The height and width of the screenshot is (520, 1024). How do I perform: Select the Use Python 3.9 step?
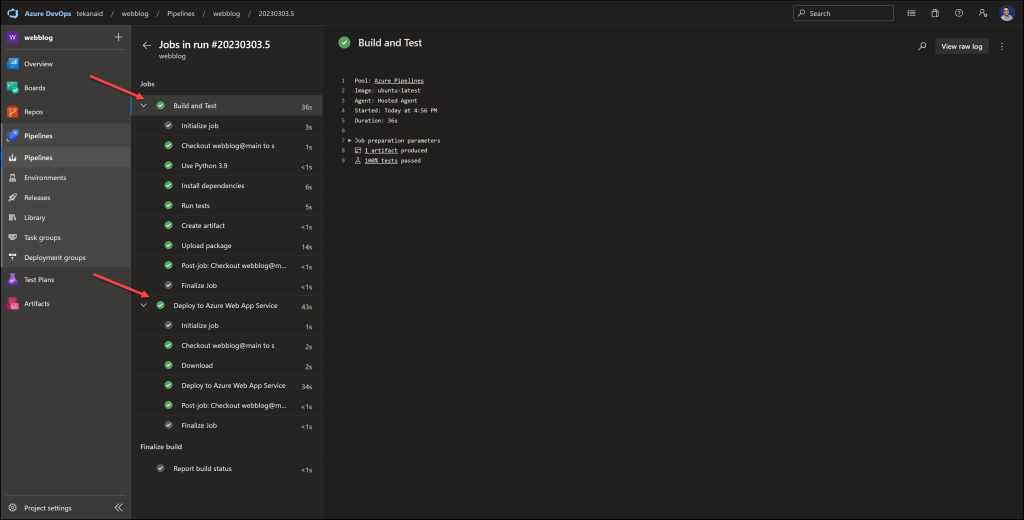click(x=227, y=166)
